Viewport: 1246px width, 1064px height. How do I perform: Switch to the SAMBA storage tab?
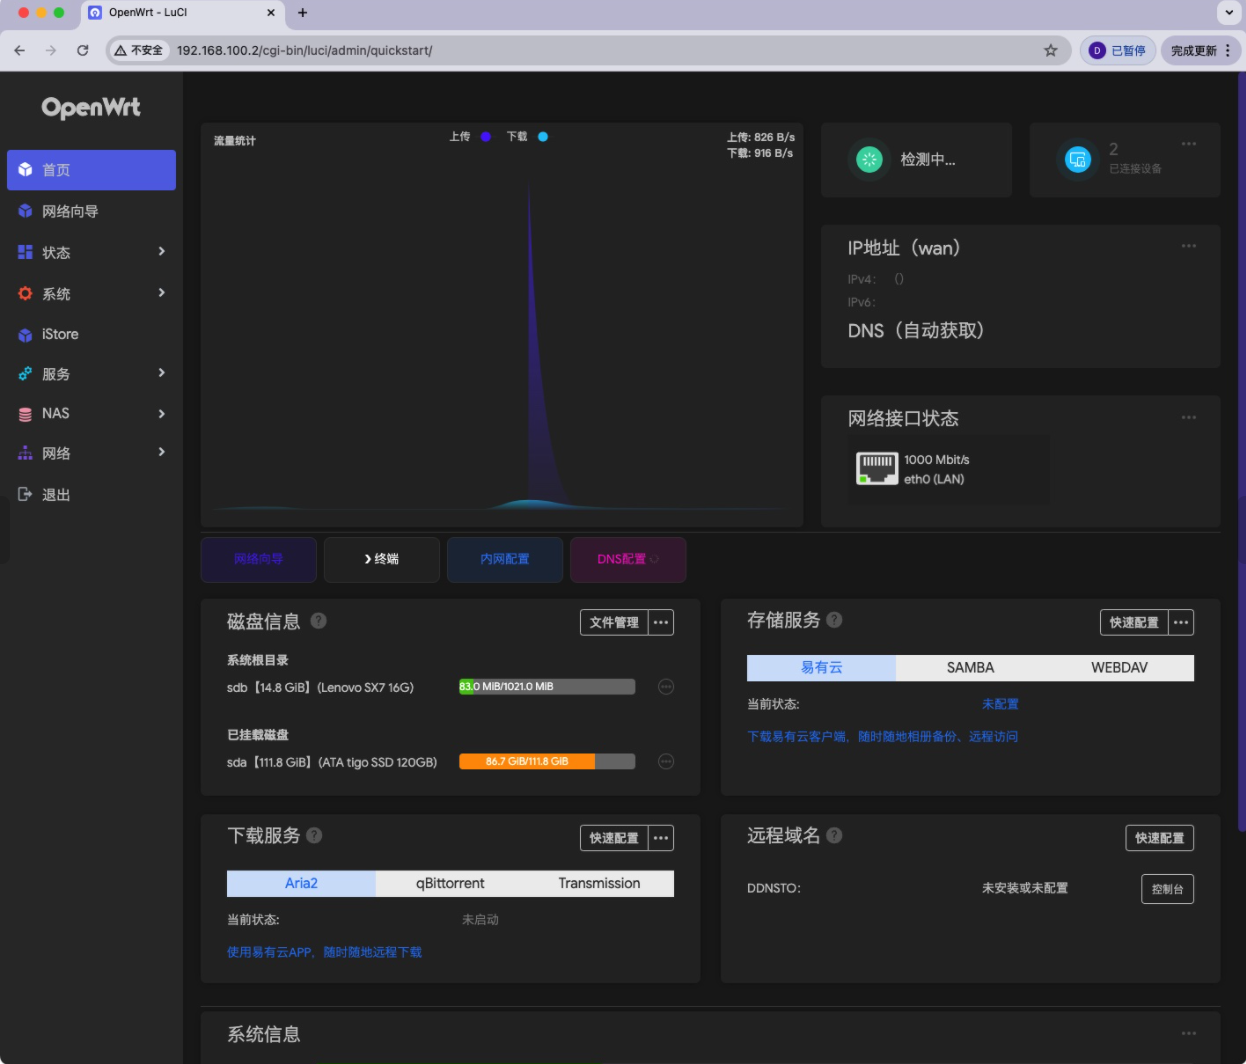[x=970, y=668]
